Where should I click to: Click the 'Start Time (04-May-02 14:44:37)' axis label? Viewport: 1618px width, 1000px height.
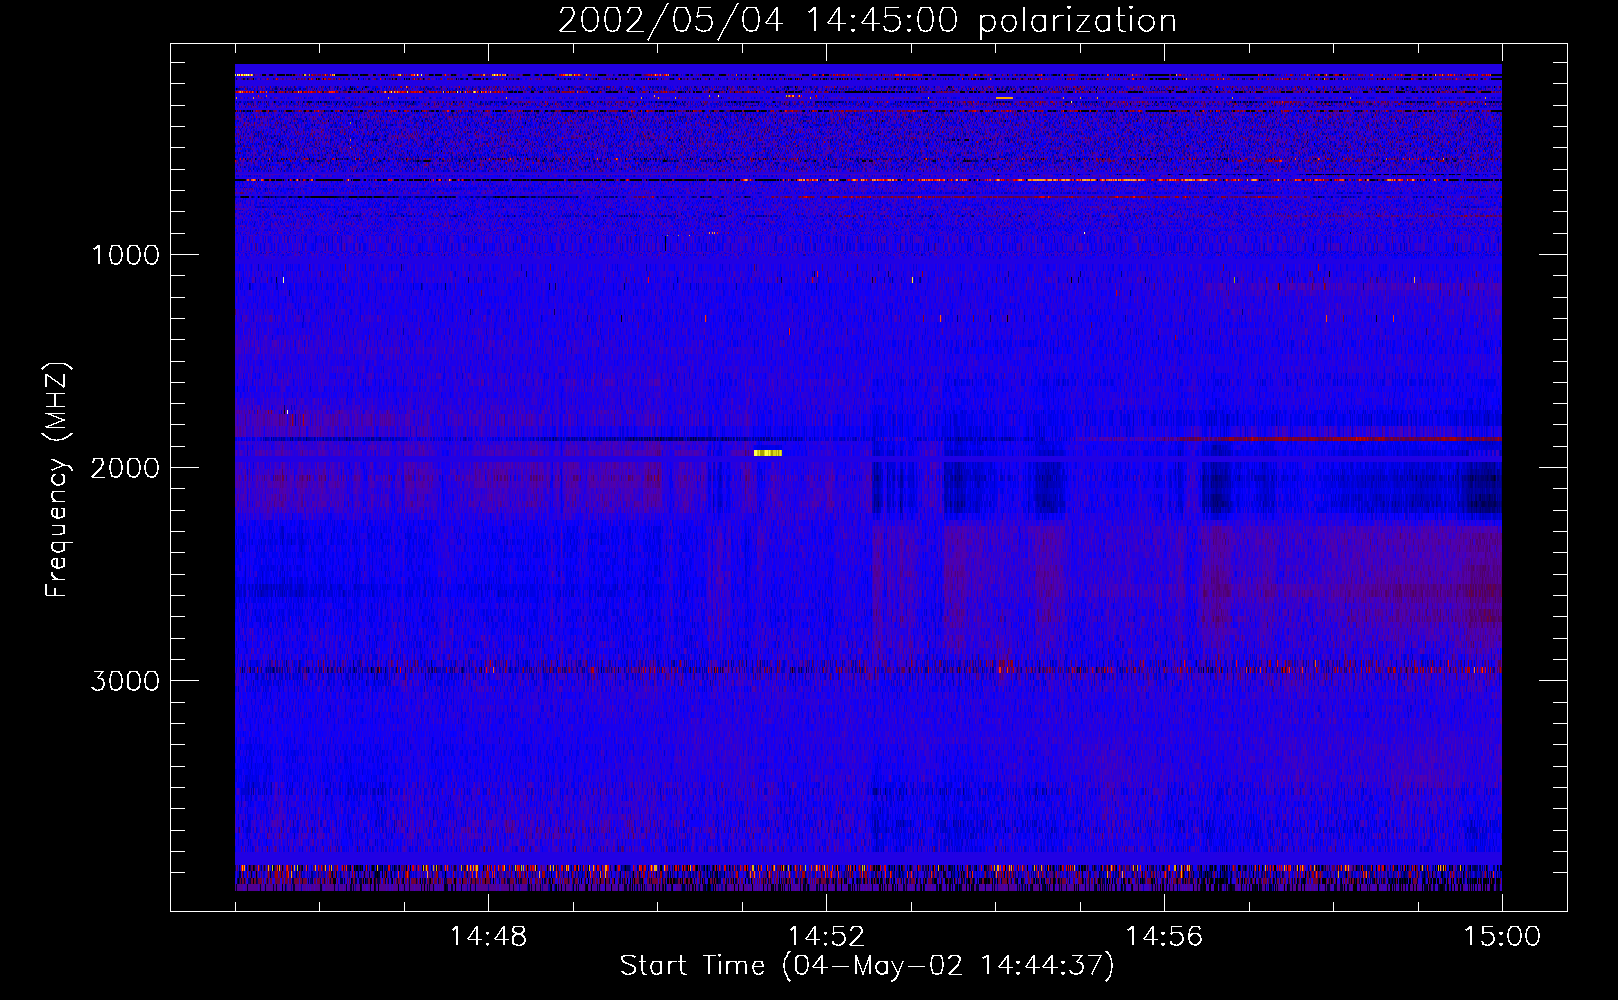tap(867, 966)
